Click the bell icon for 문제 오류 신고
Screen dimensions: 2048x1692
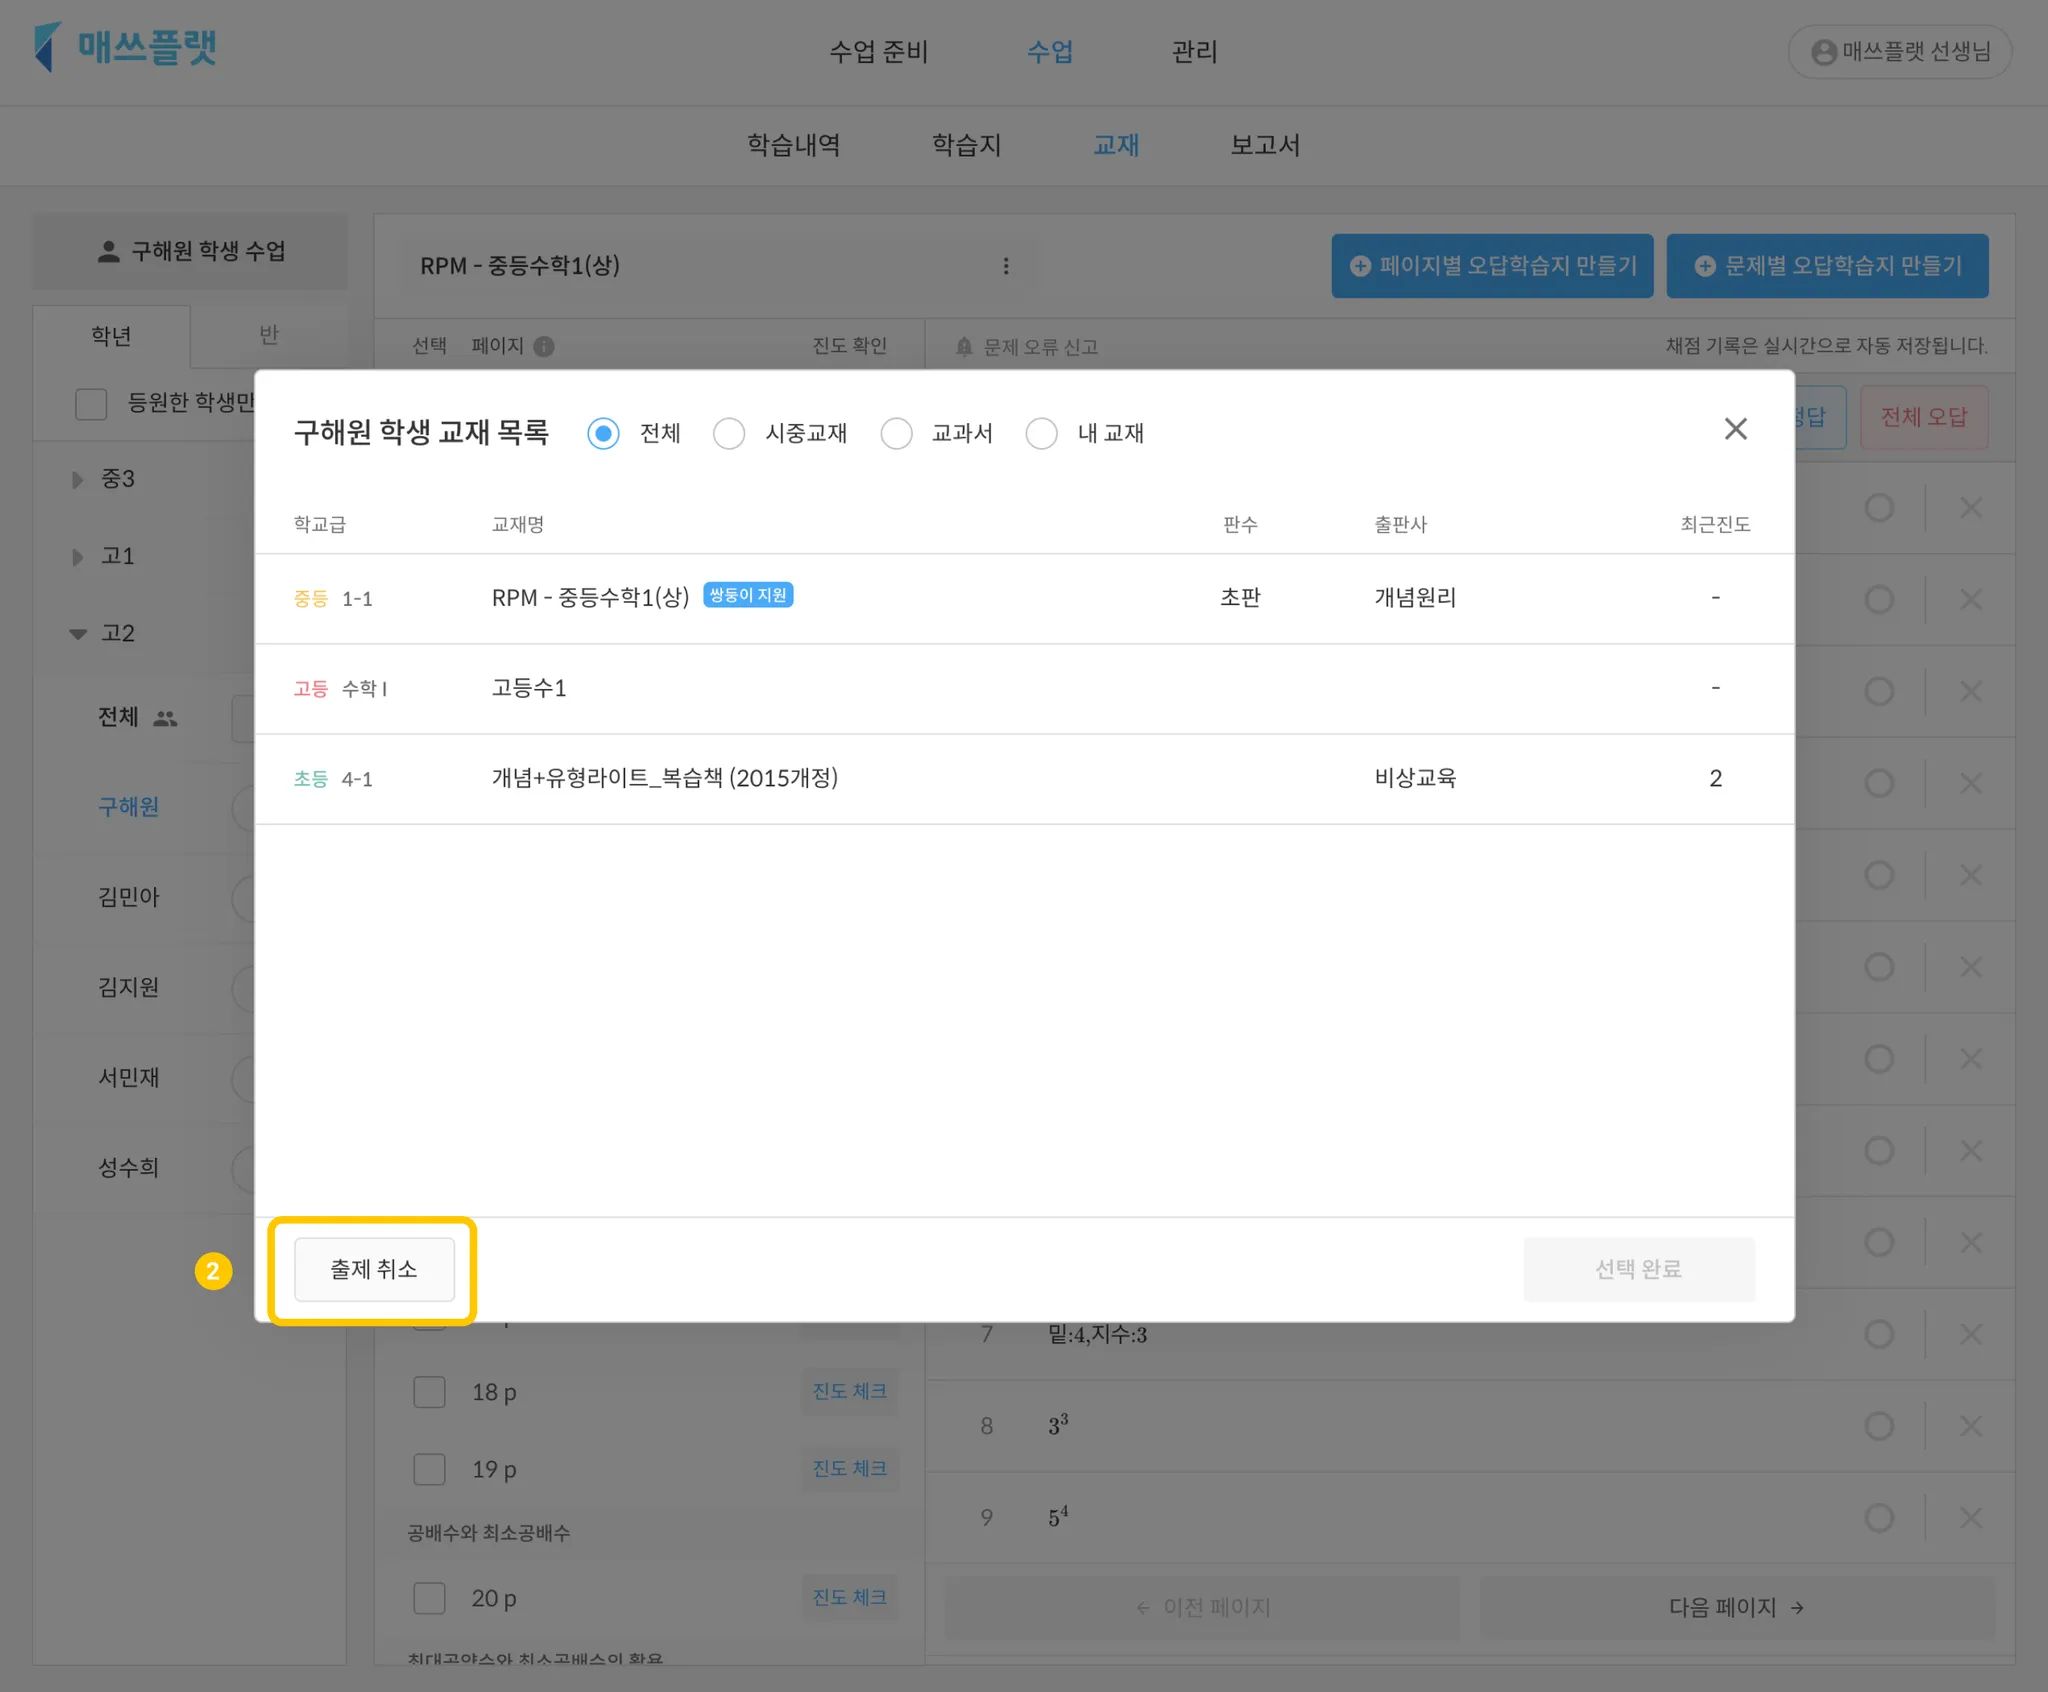(x=964, y=347)
